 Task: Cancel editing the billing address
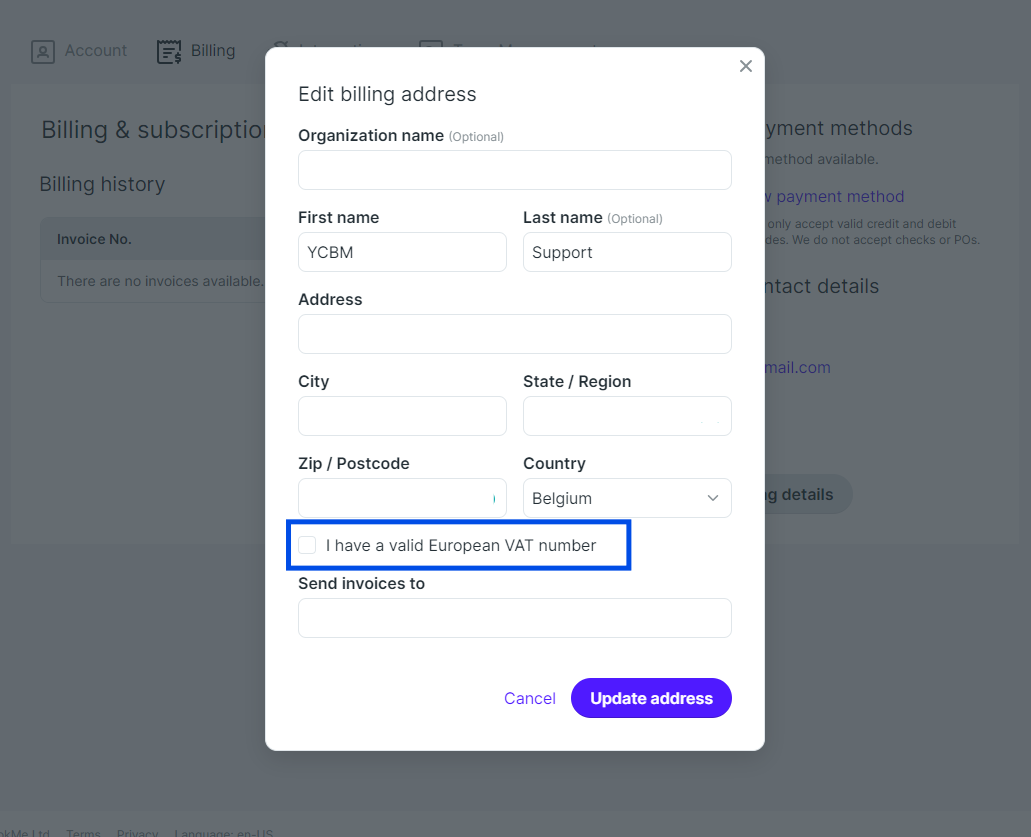(529, 698)
